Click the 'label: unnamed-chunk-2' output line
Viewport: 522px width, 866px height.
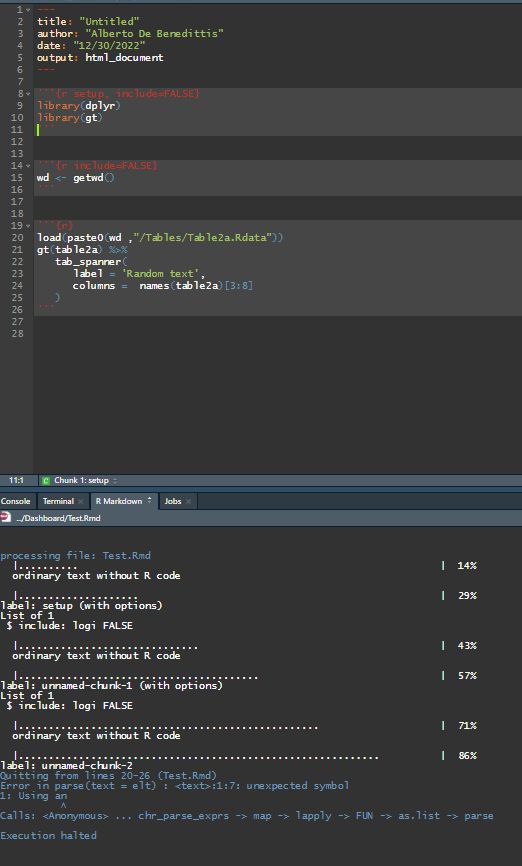point(66,765)
